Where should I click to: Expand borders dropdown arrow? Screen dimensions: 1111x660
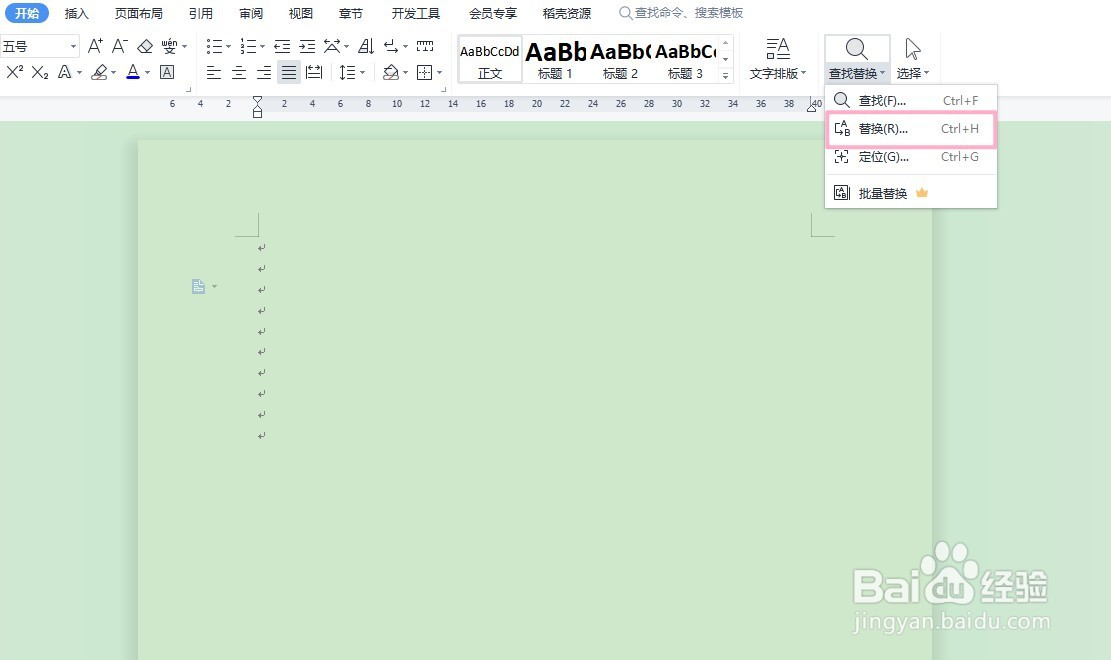click(x=439, y=72)
